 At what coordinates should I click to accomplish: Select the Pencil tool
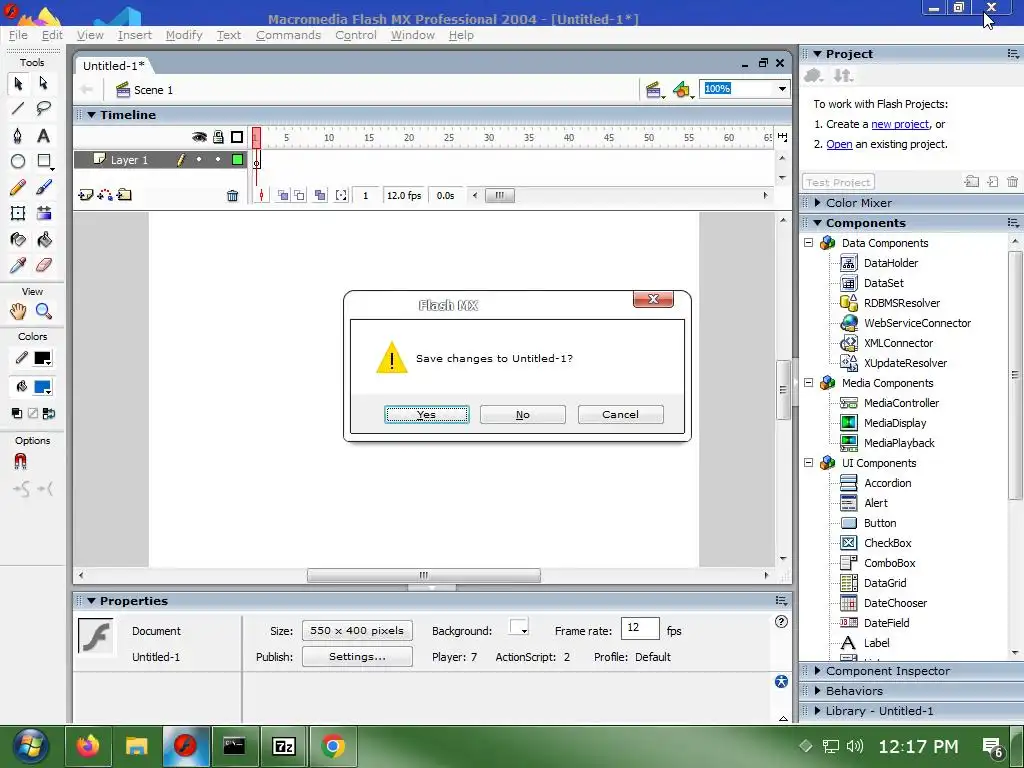(x=18, y=187)
